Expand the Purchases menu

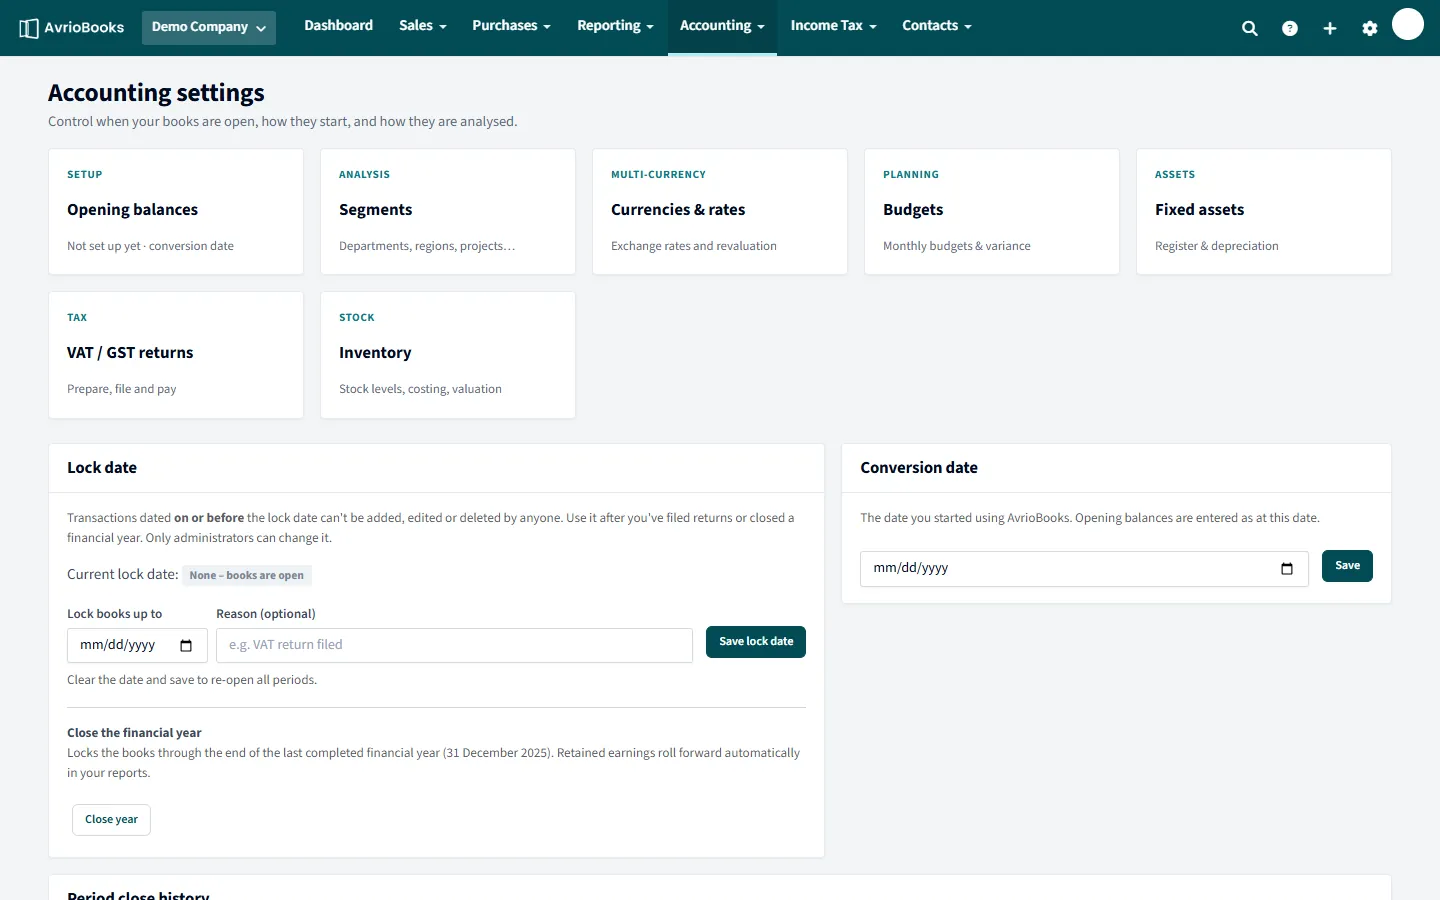tap(511, 26)
